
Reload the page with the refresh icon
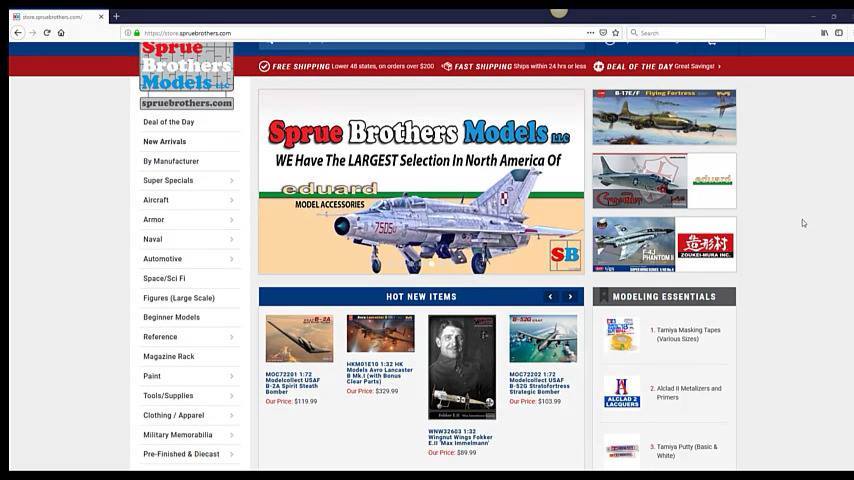47,33
